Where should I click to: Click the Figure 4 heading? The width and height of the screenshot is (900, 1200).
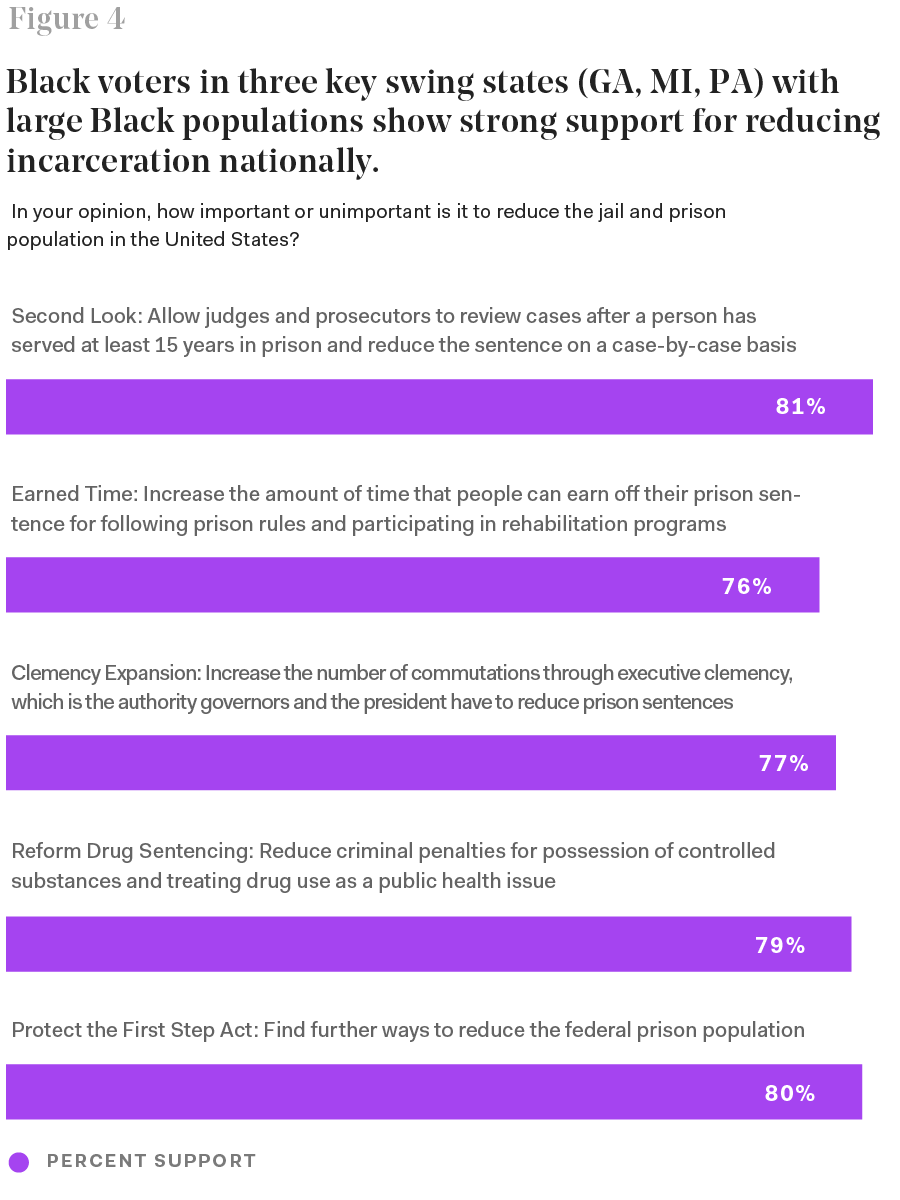pos(67,20)
